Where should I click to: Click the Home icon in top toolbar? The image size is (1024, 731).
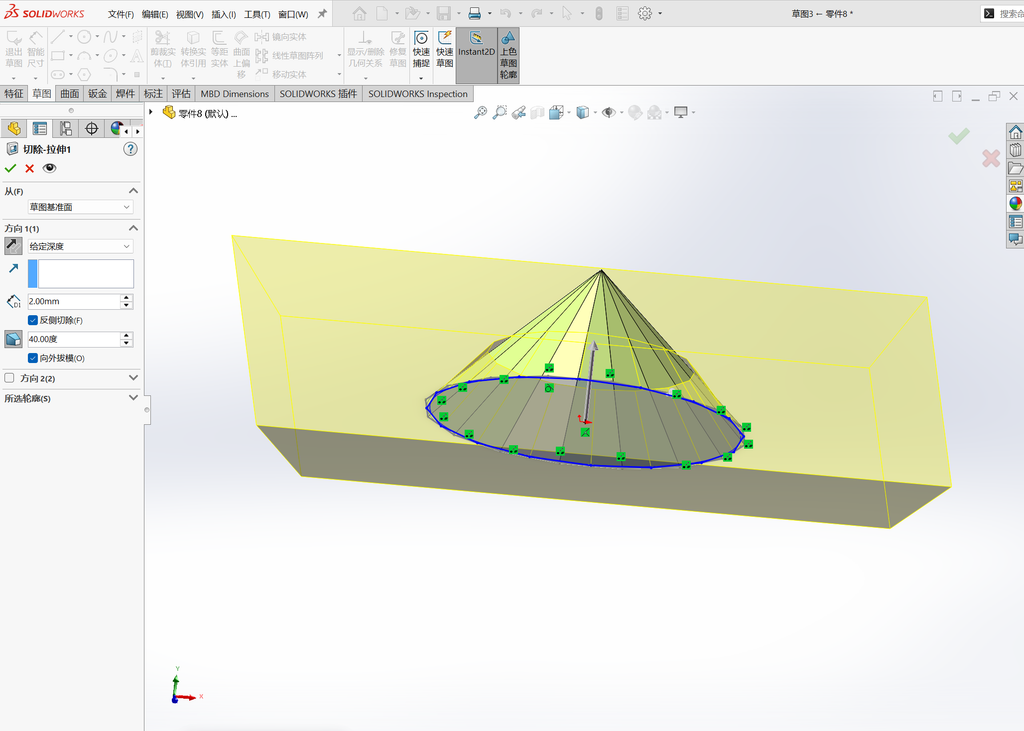359,14
